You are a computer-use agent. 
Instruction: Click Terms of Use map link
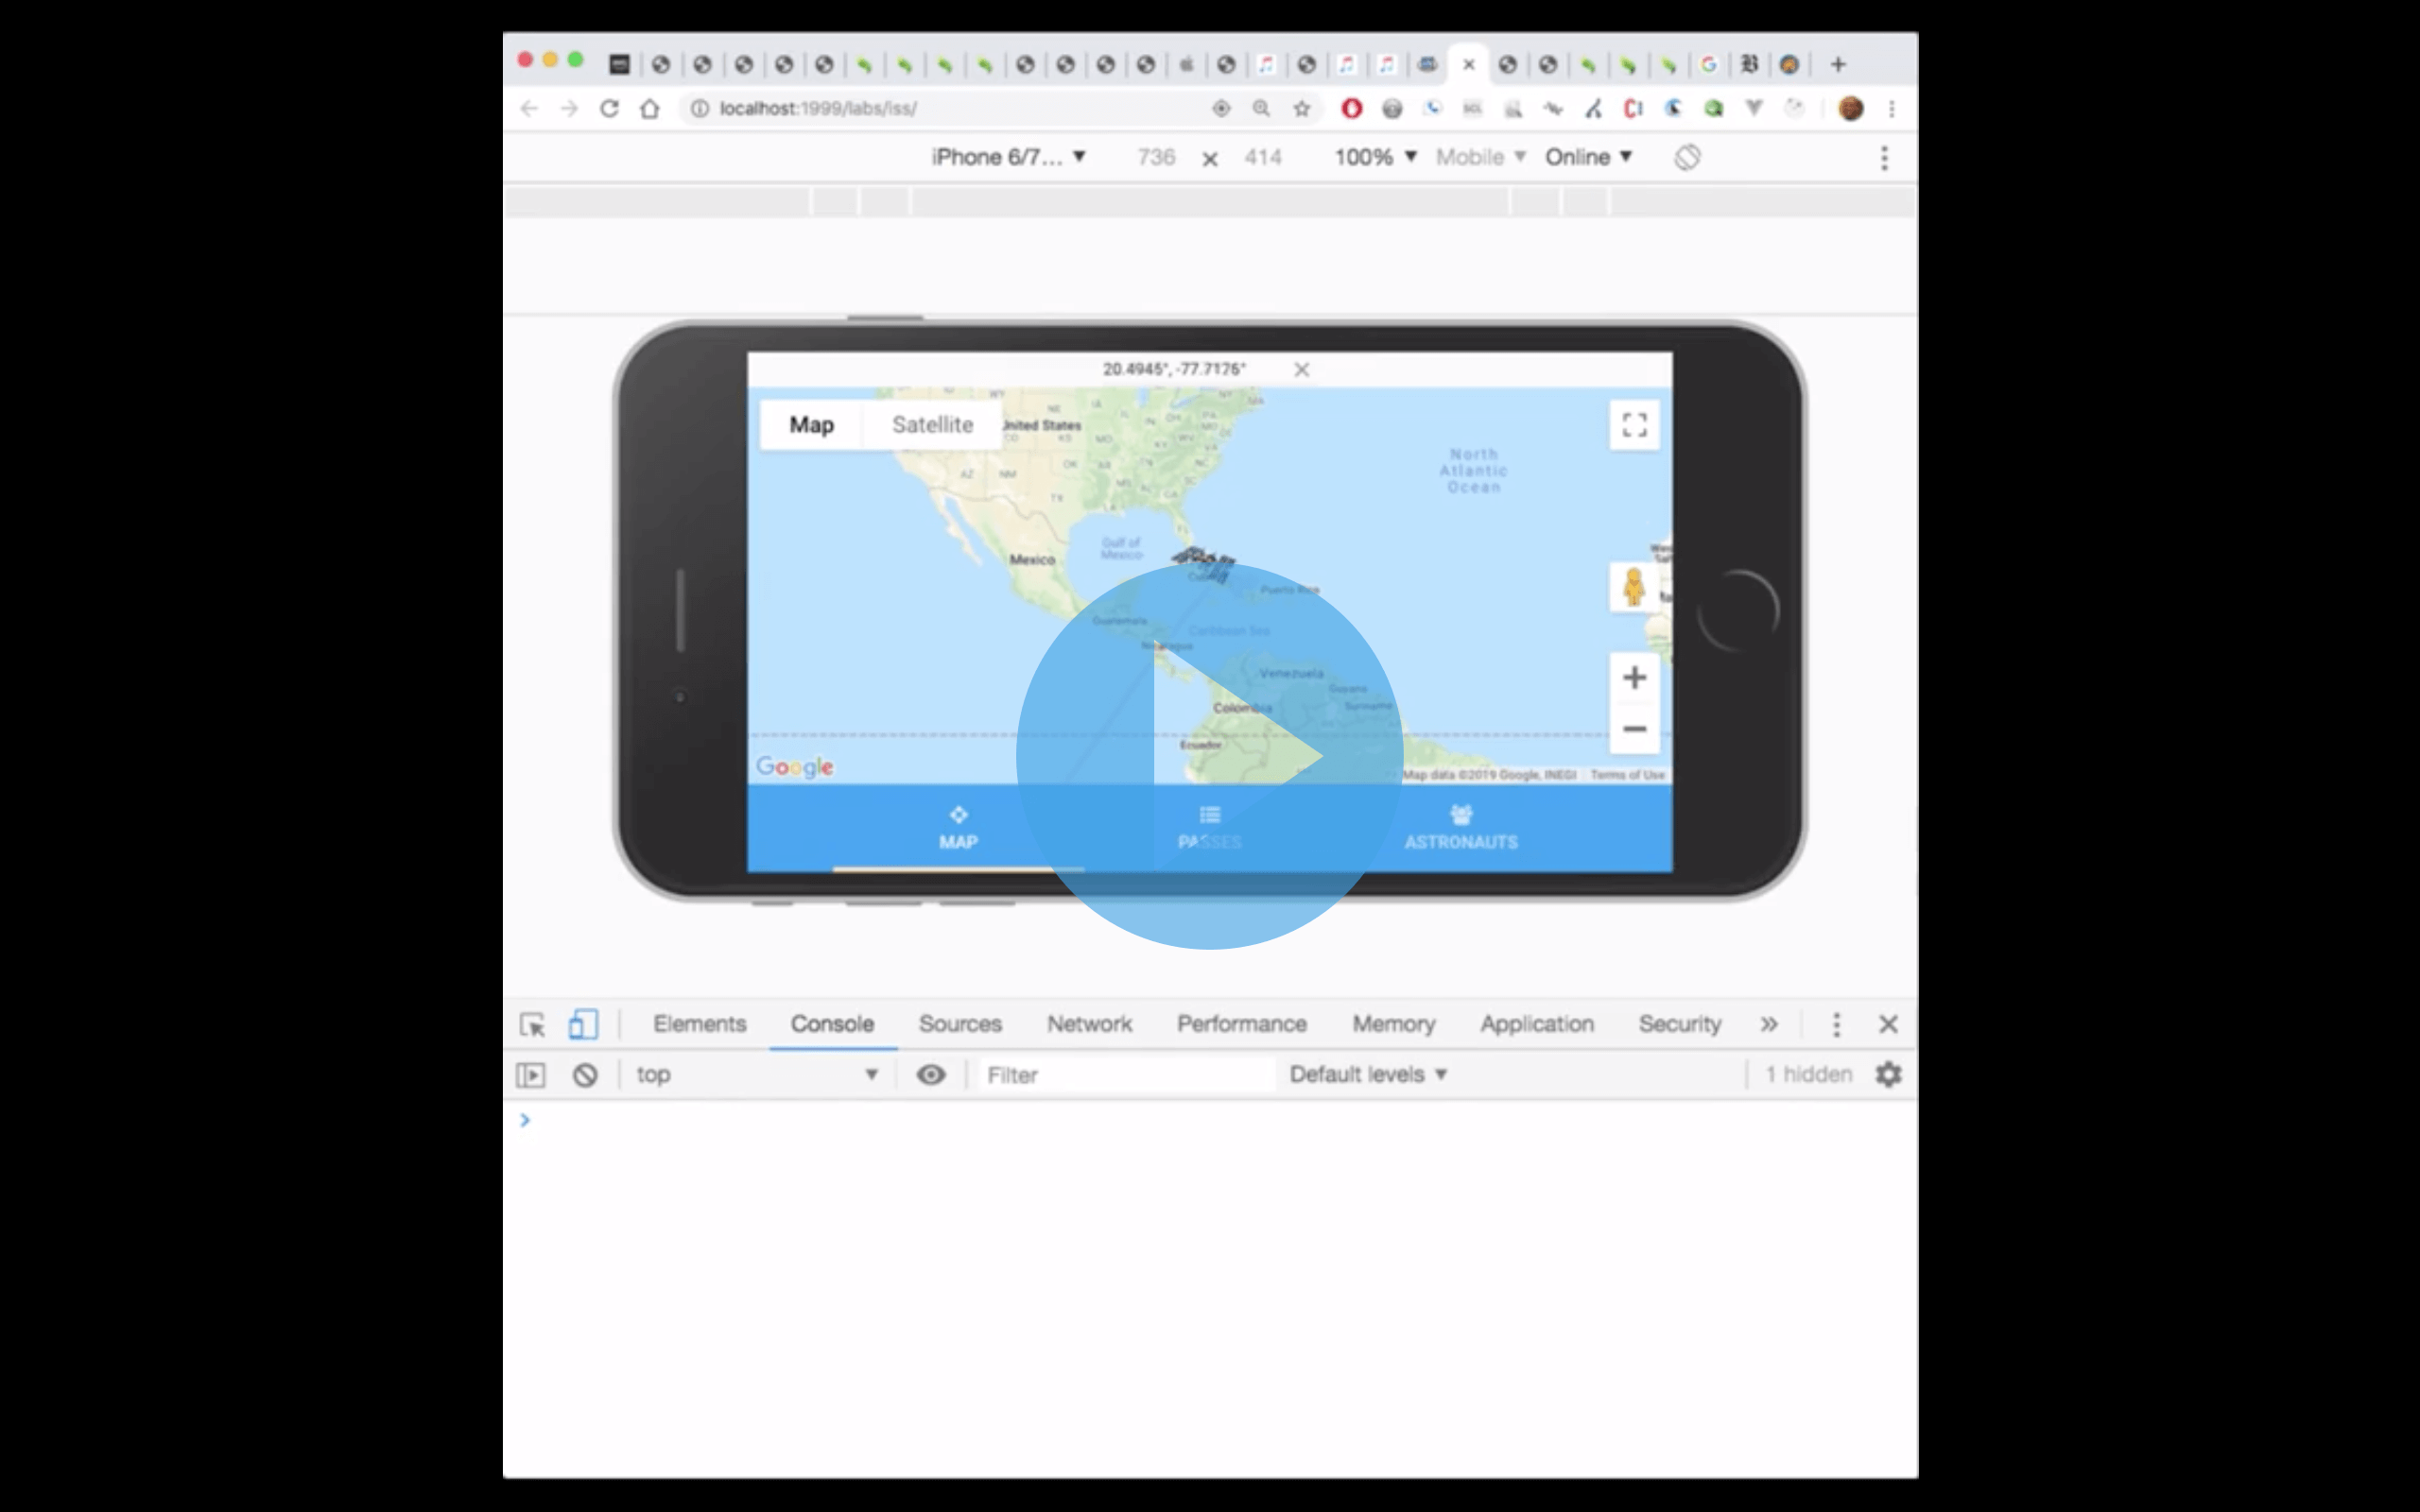[1627, 775]
